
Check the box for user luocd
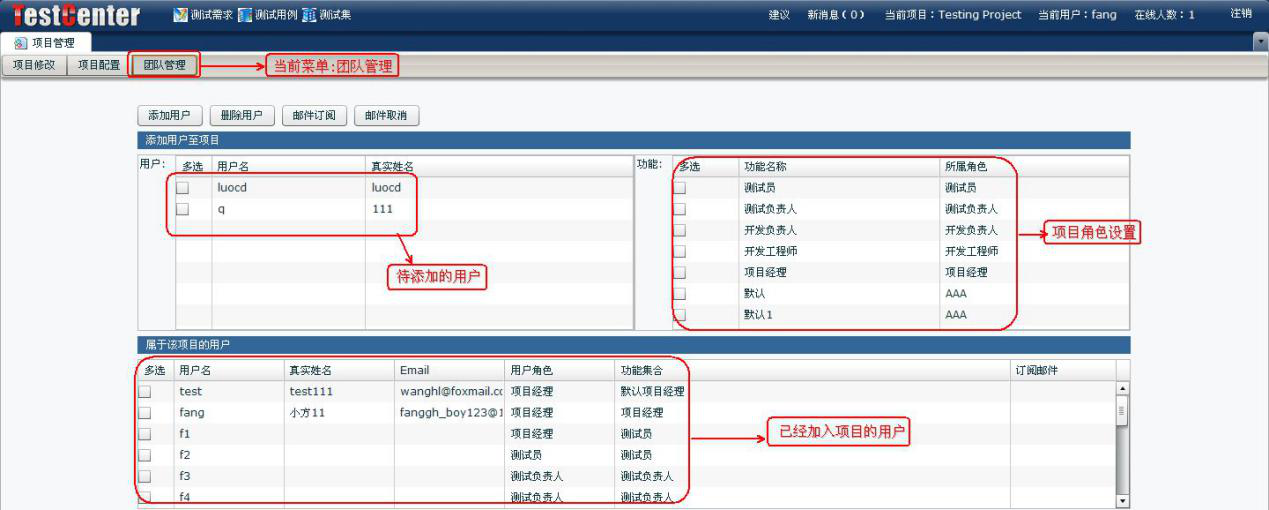click(182, 187)
